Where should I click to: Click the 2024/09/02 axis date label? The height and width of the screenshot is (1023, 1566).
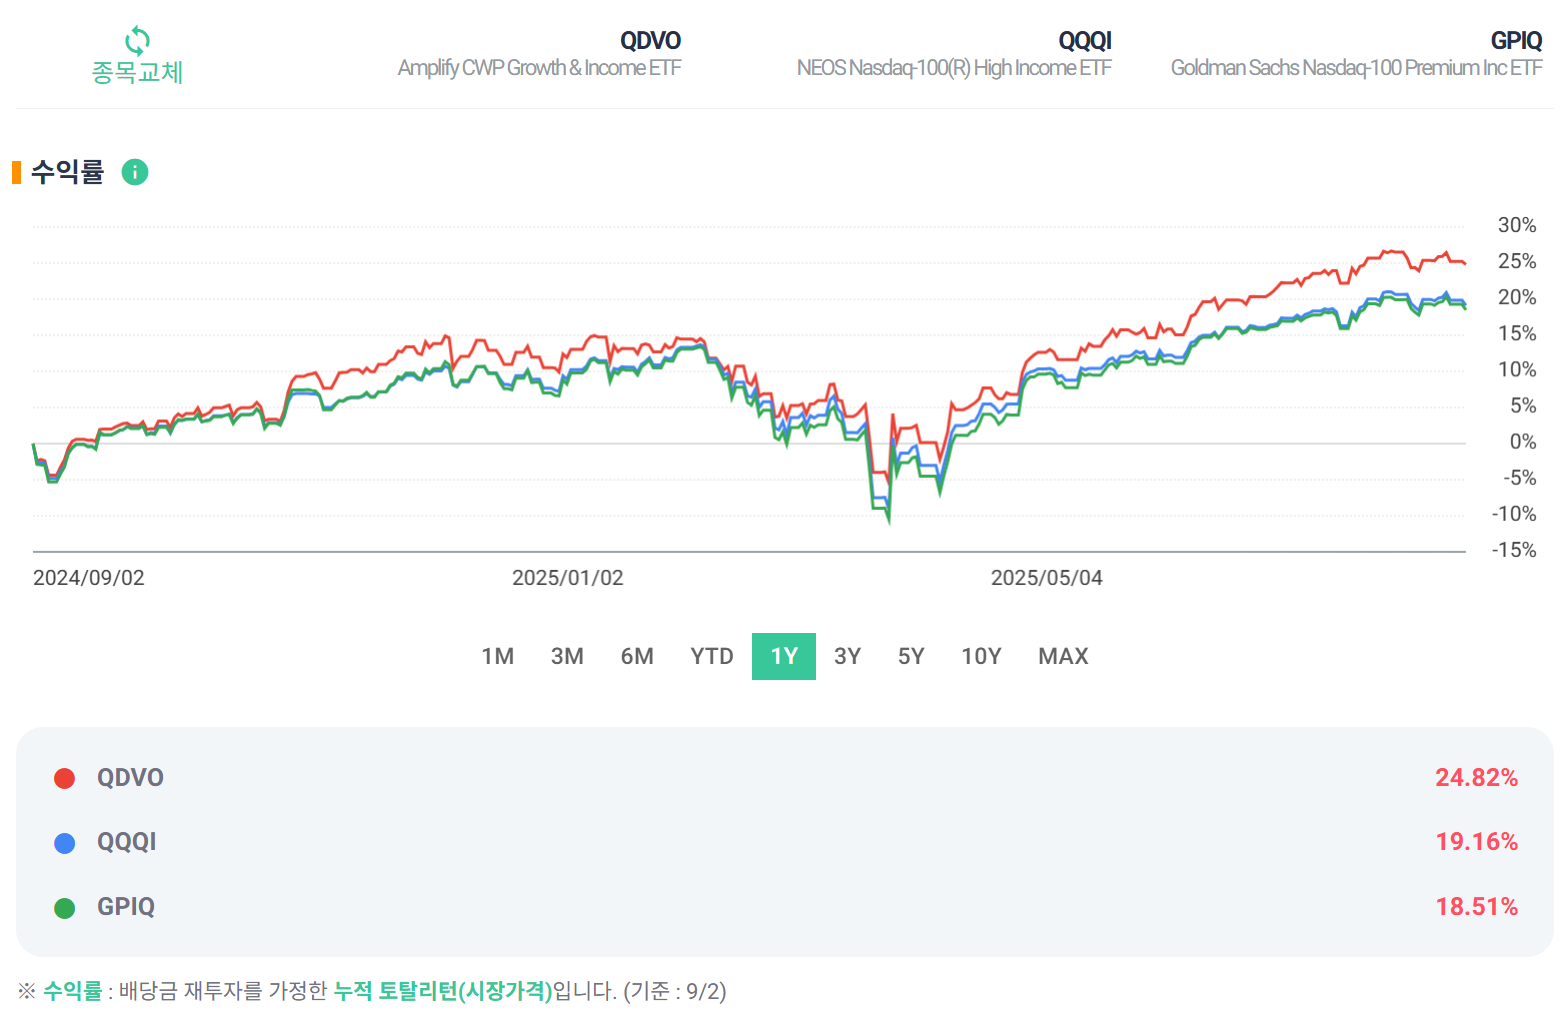(89, 578)
